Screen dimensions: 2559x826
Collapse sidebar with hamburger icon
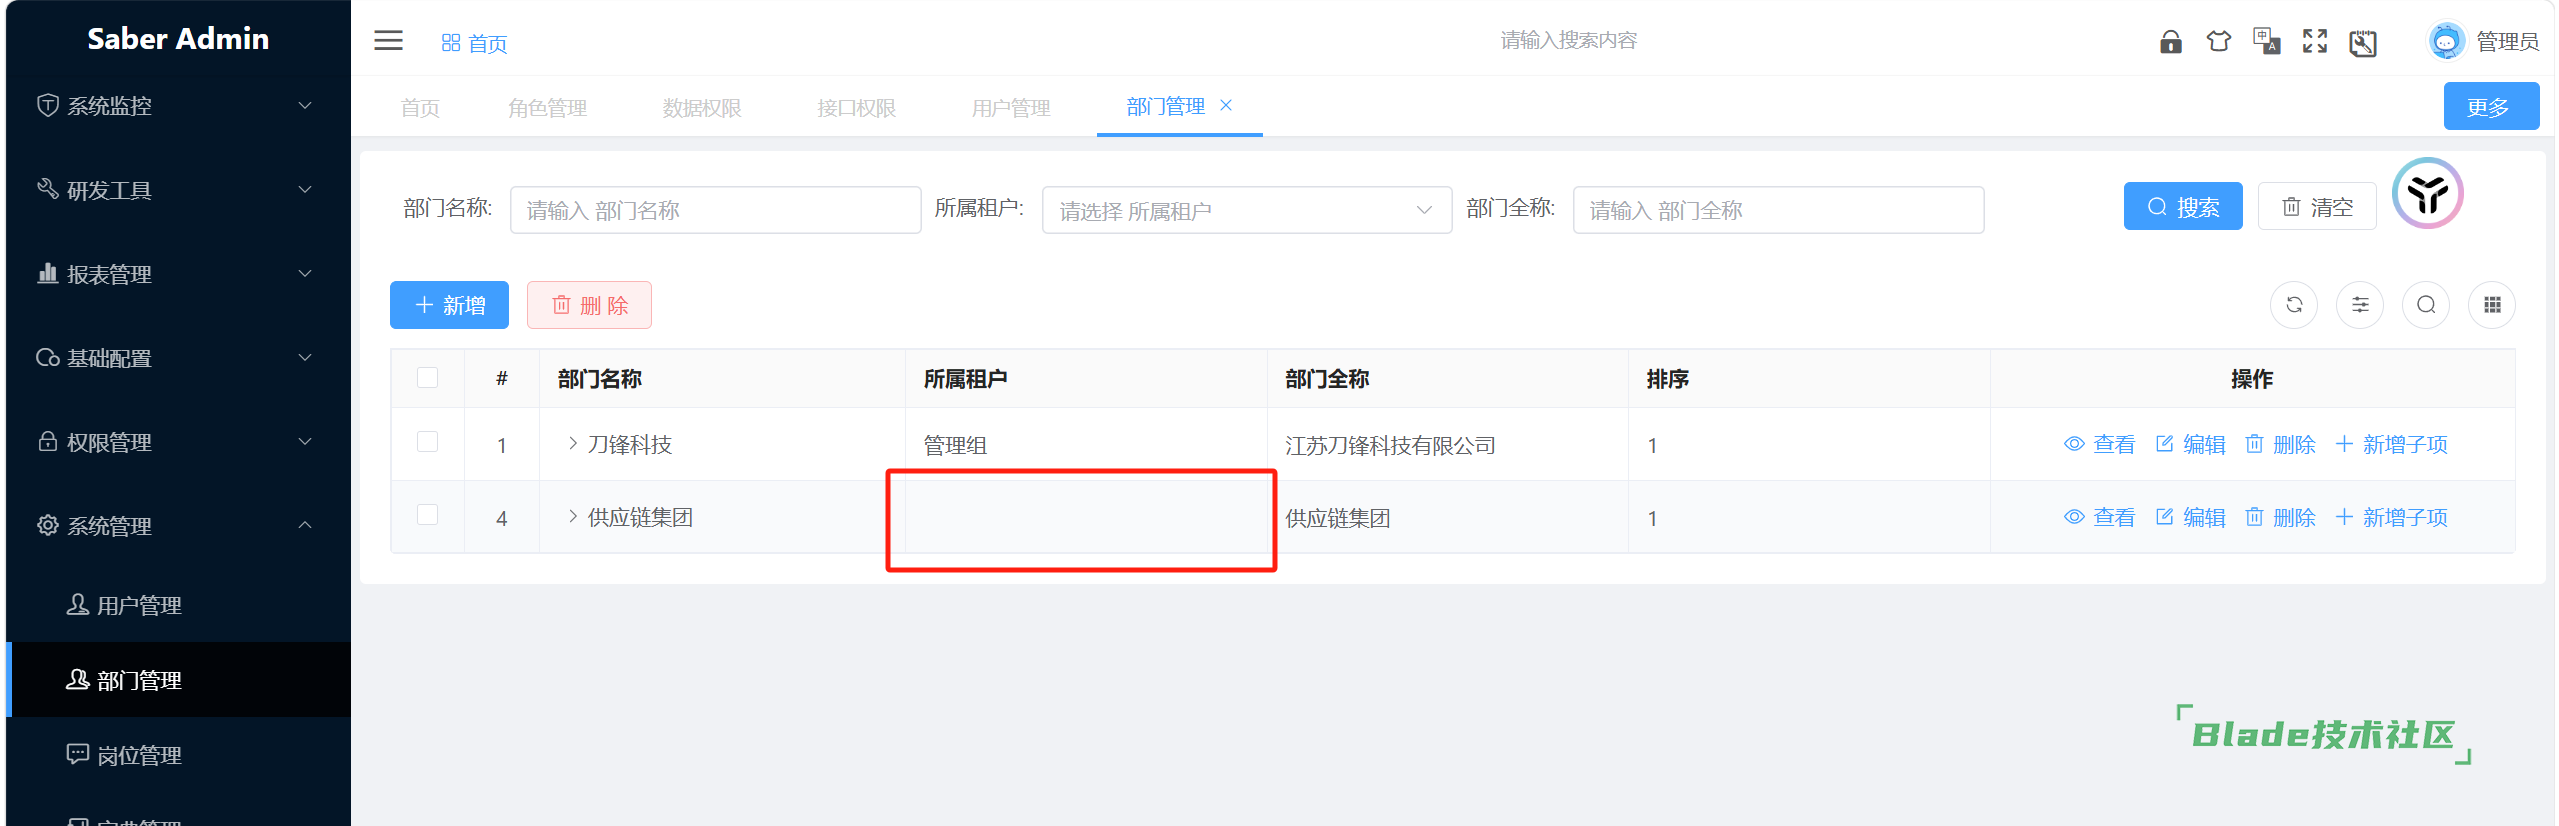(388, 41)
